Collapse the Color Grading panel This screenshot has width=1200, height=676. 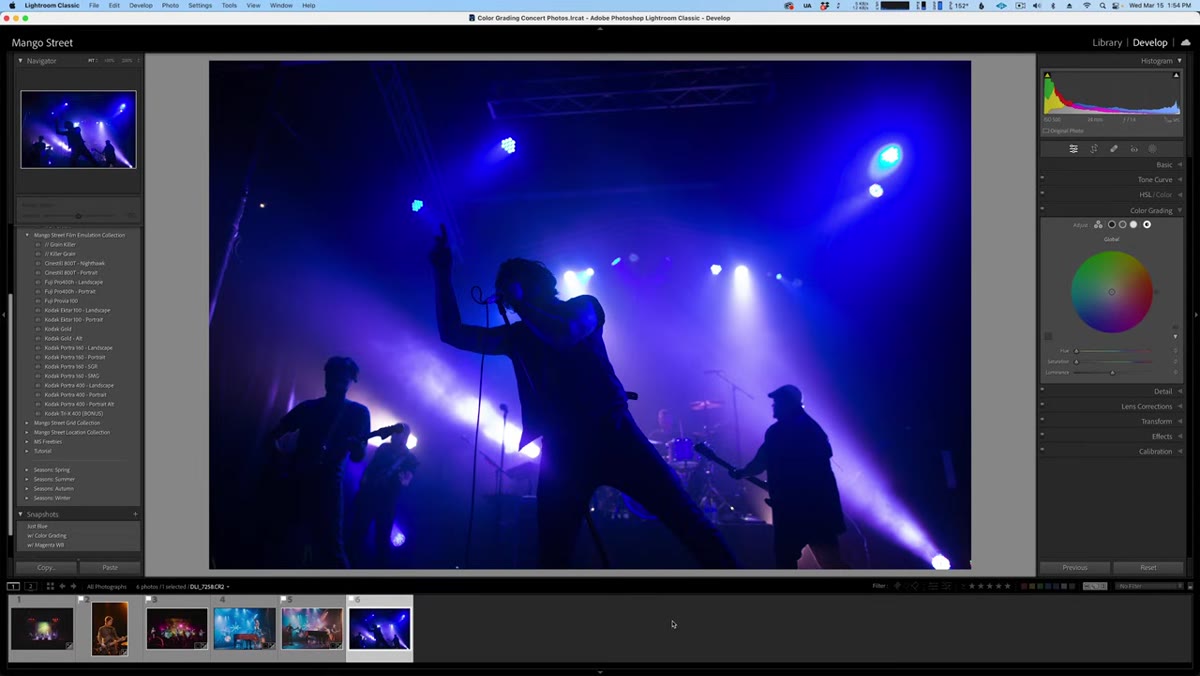1180,211
